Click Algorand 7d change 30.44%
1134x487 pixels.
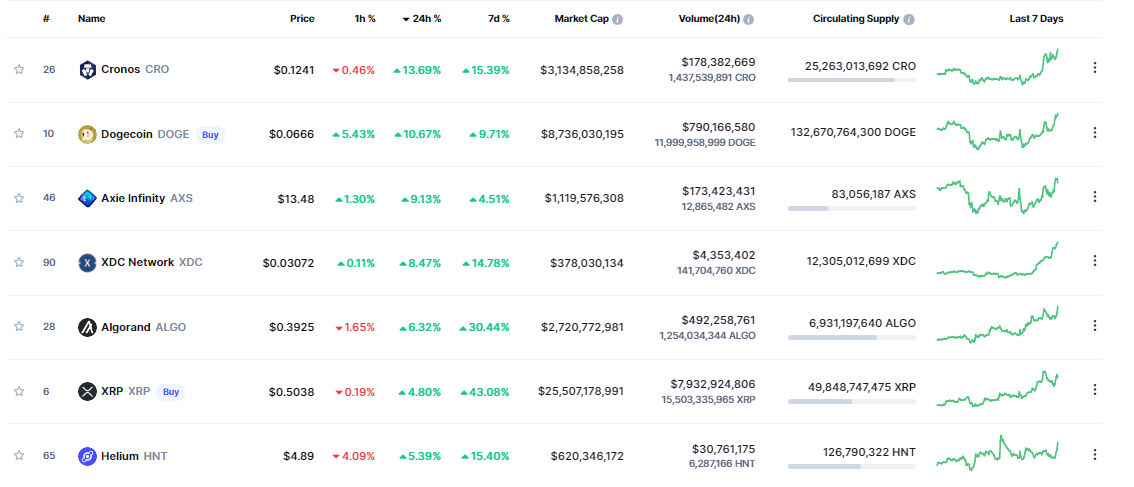485,327
